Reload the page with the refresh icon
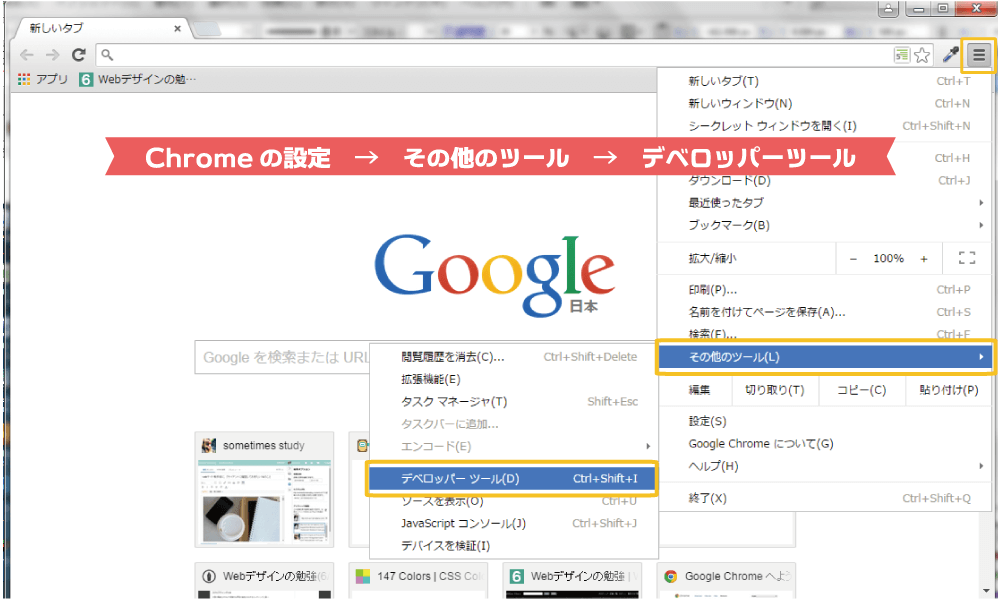 pos(78,55)
